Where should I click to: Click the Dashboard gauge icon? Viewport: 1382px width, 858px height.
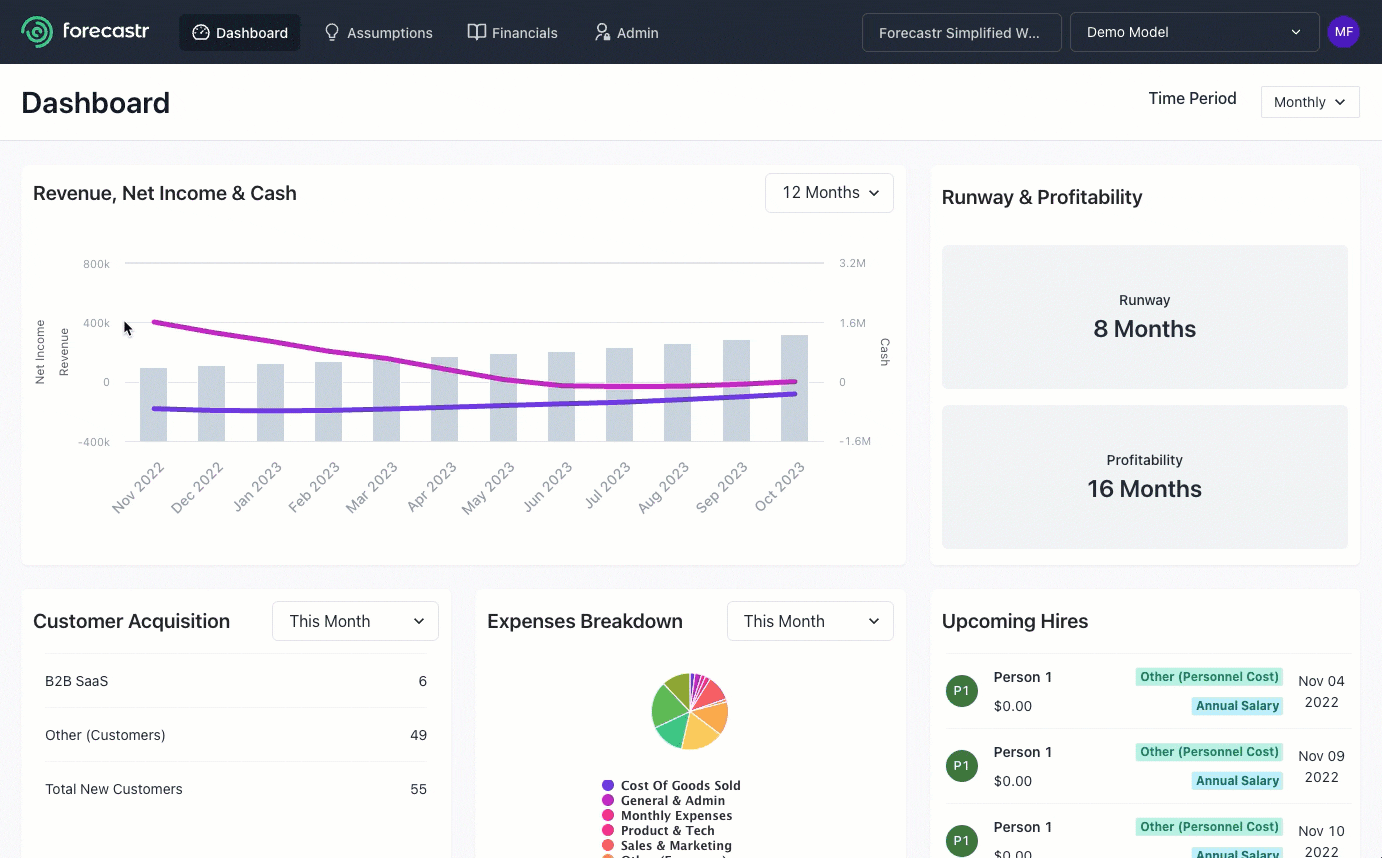[200, 32]
